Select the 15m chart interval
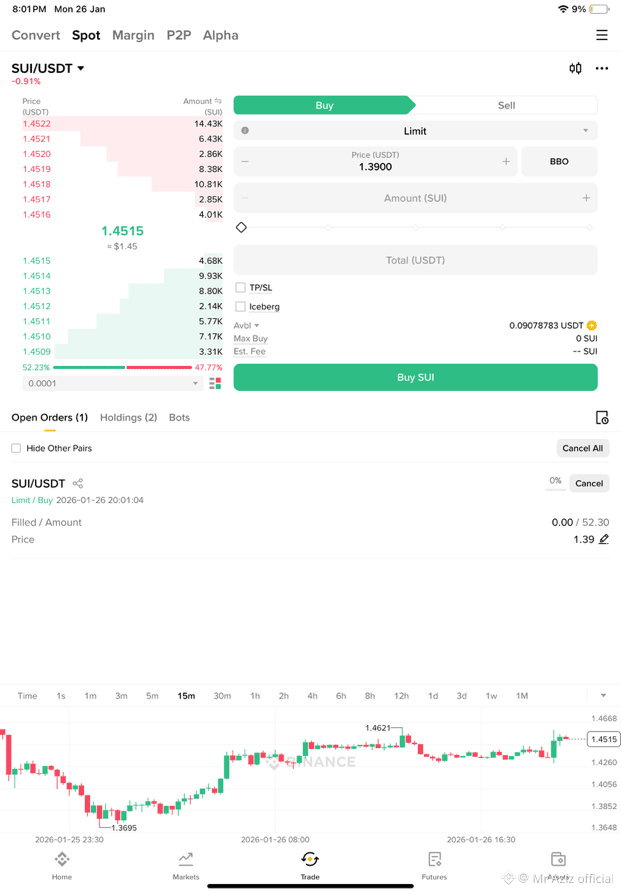This screenshot has width=621, height=894. click(186, 696)
